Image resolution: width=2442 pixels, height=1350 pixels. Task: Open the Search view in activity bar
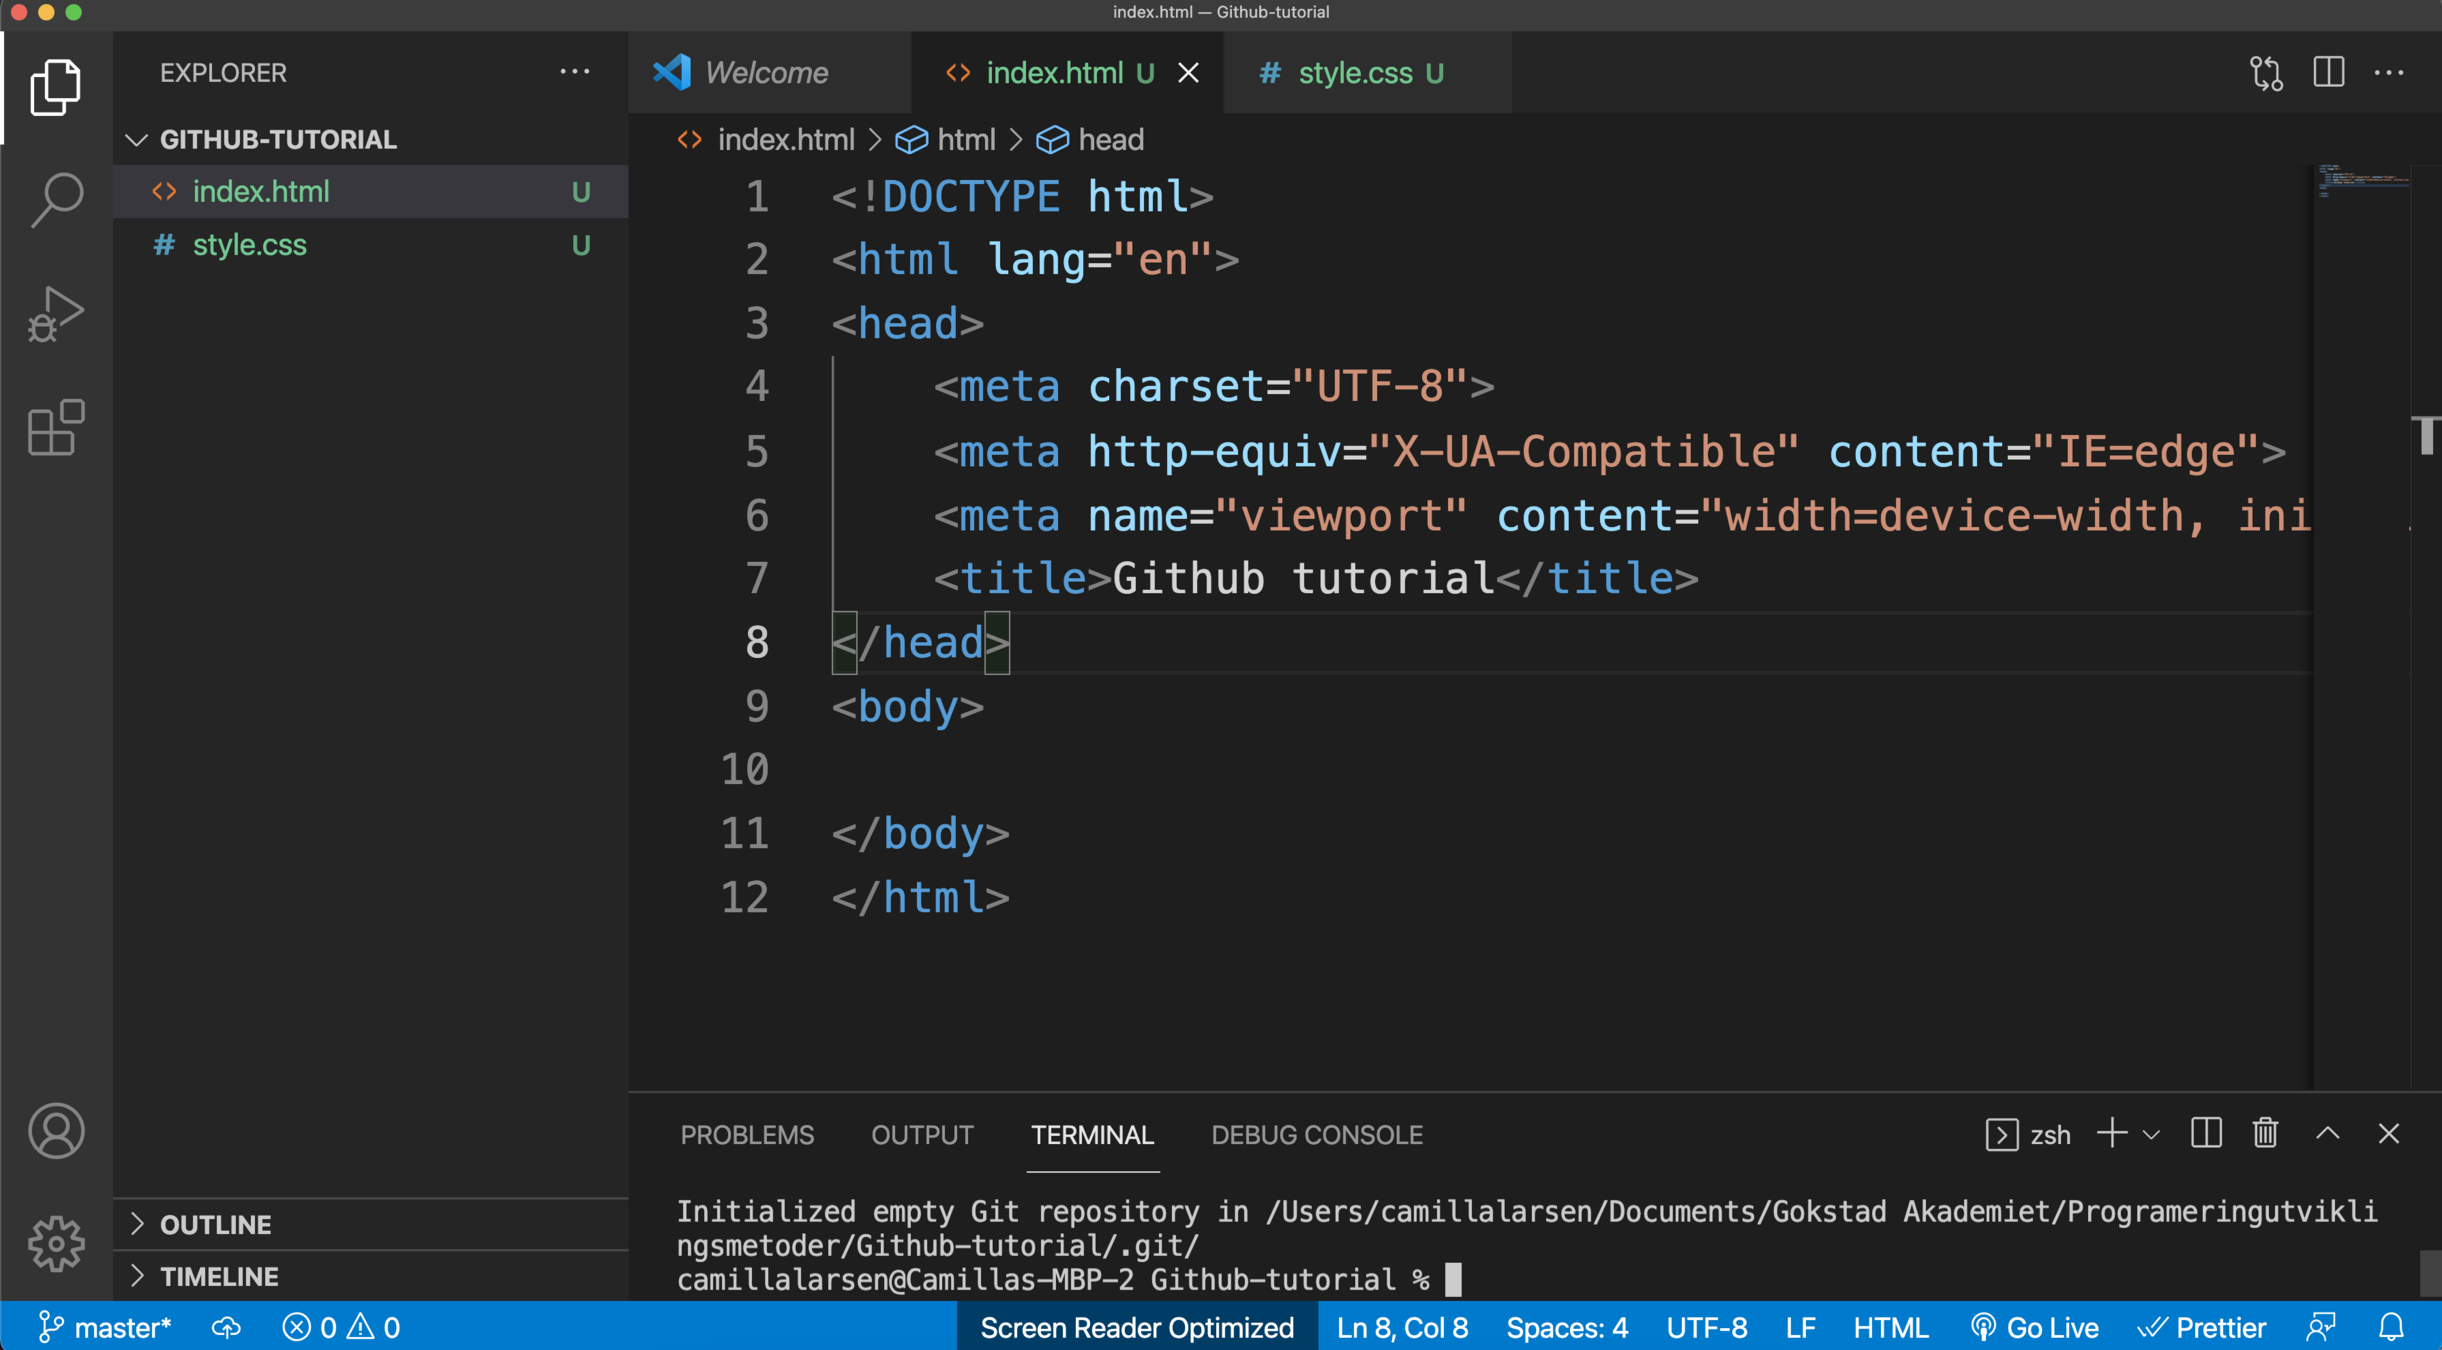tap(56, 200)
